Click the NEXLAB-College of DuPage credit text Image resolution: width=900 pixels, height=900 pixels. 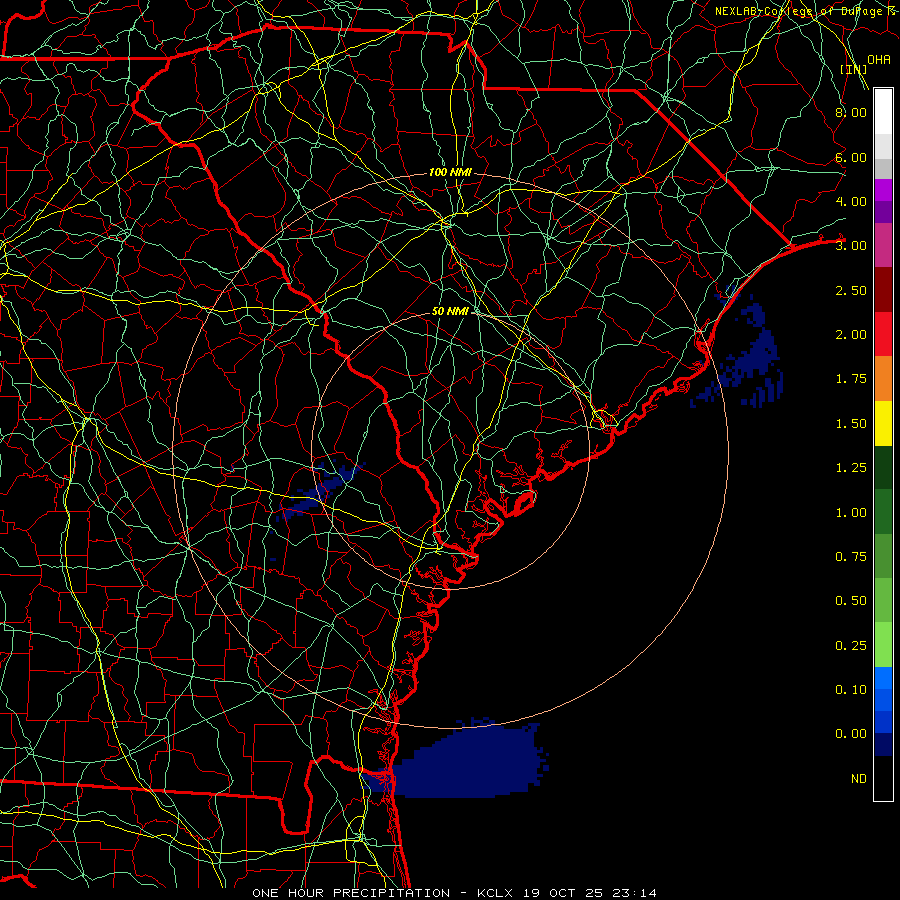tap(805, 11)
